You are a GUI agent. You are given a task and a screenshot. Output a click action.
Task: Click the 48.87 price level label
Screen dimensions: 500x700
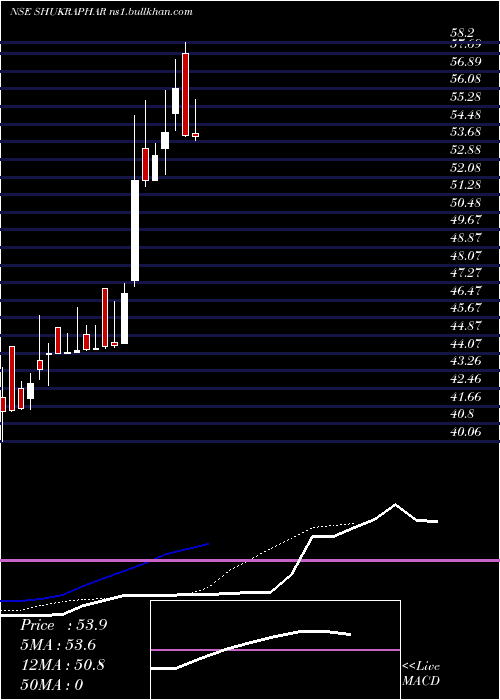click(x=466, y=238)
